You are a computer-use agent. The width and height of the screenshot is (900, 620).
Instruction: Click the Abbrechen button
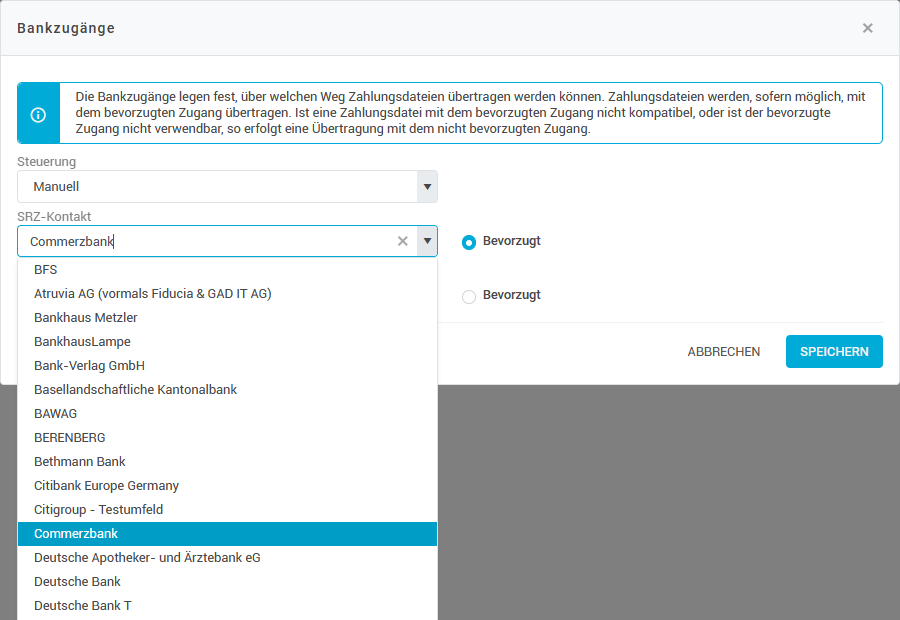[x=724, y=352]
